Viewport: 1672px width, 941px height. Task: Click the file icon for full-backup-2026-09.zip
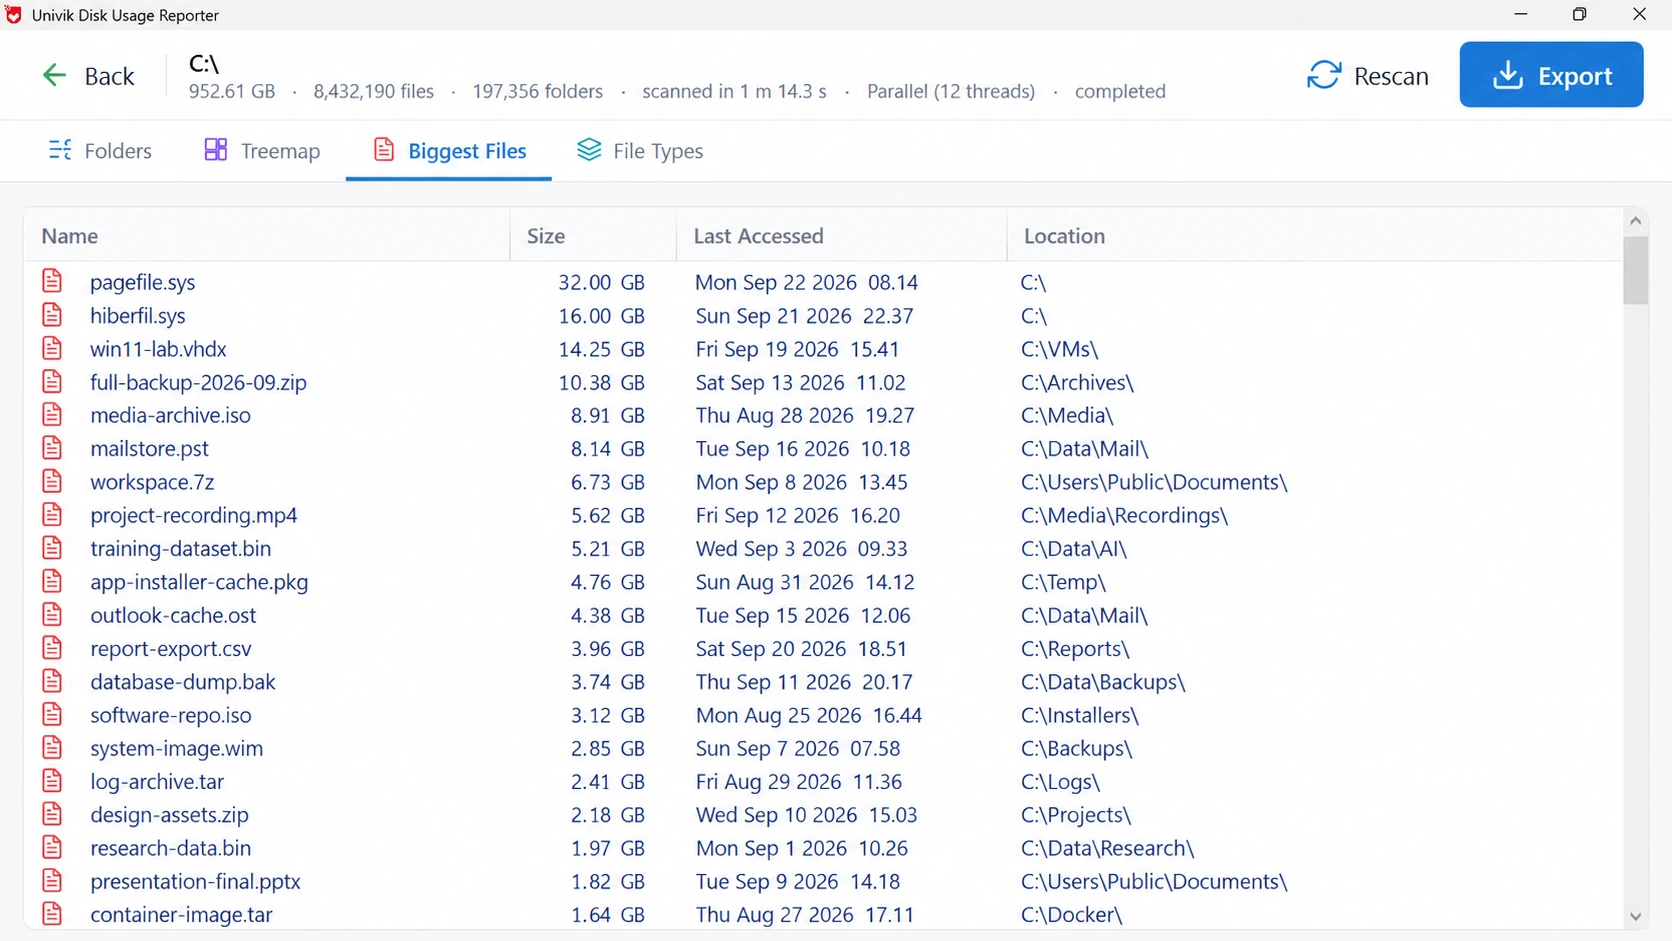[x=52, y=381]
